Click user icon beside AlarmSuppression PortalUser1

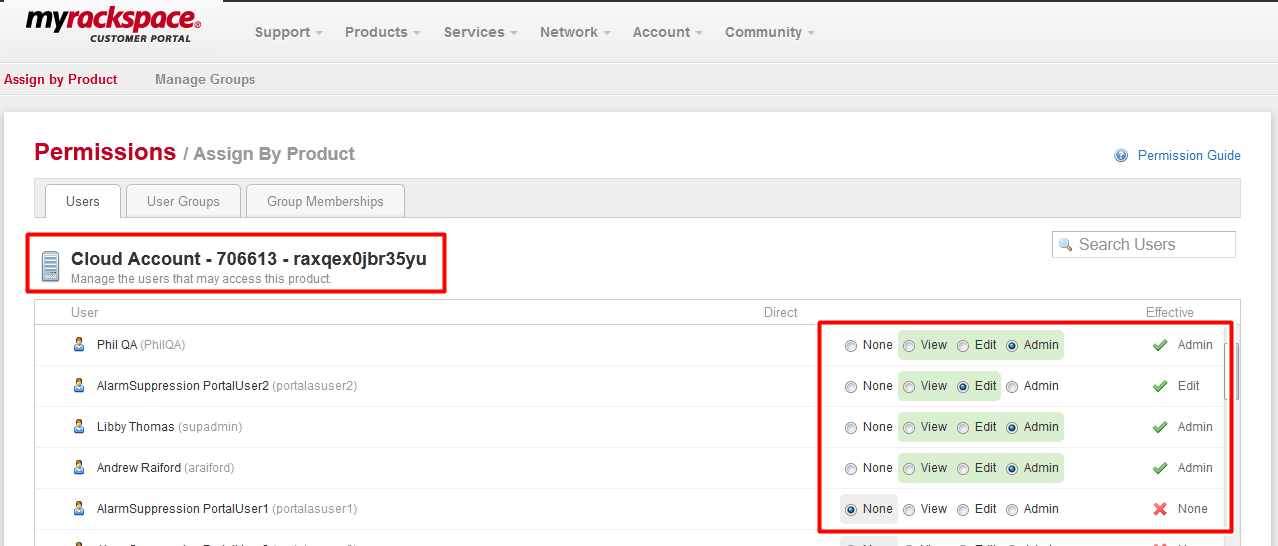[x=79, y=509]
